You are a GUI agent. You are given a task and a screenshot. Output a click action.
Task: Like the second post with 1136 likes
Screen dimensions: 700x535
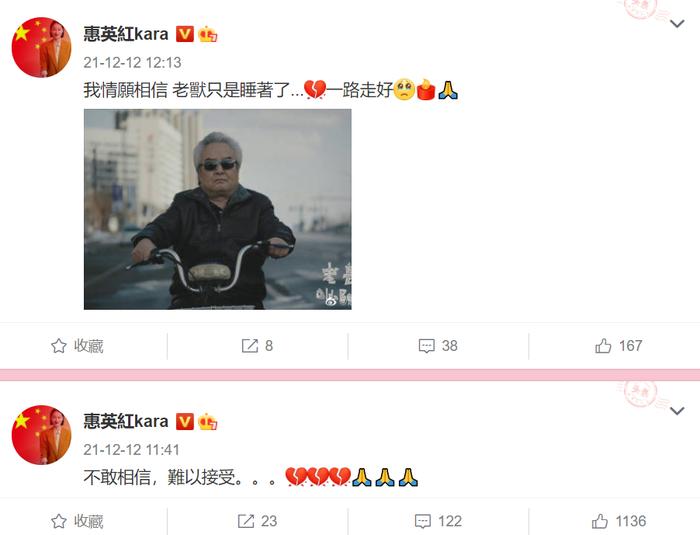click(600, 521)
